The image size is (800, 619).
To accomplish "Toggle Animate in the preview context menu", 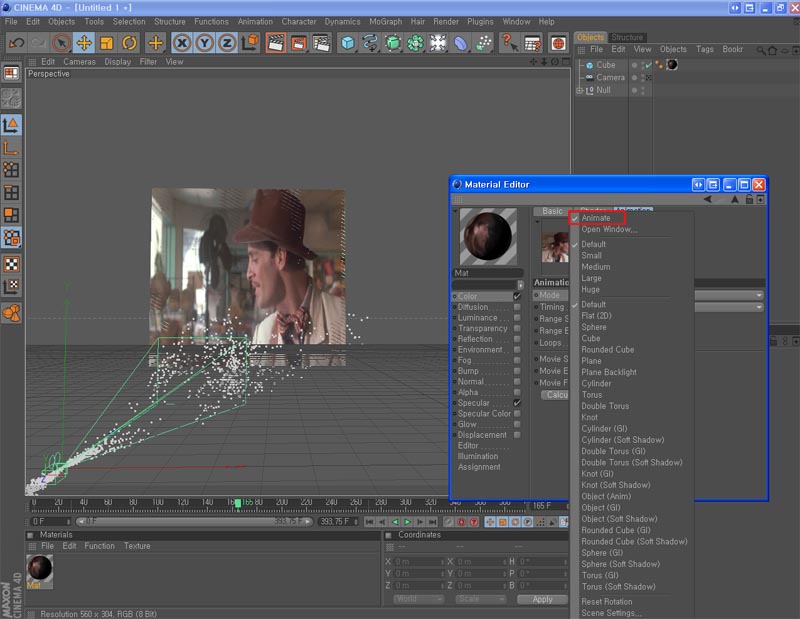I will 596,218.
